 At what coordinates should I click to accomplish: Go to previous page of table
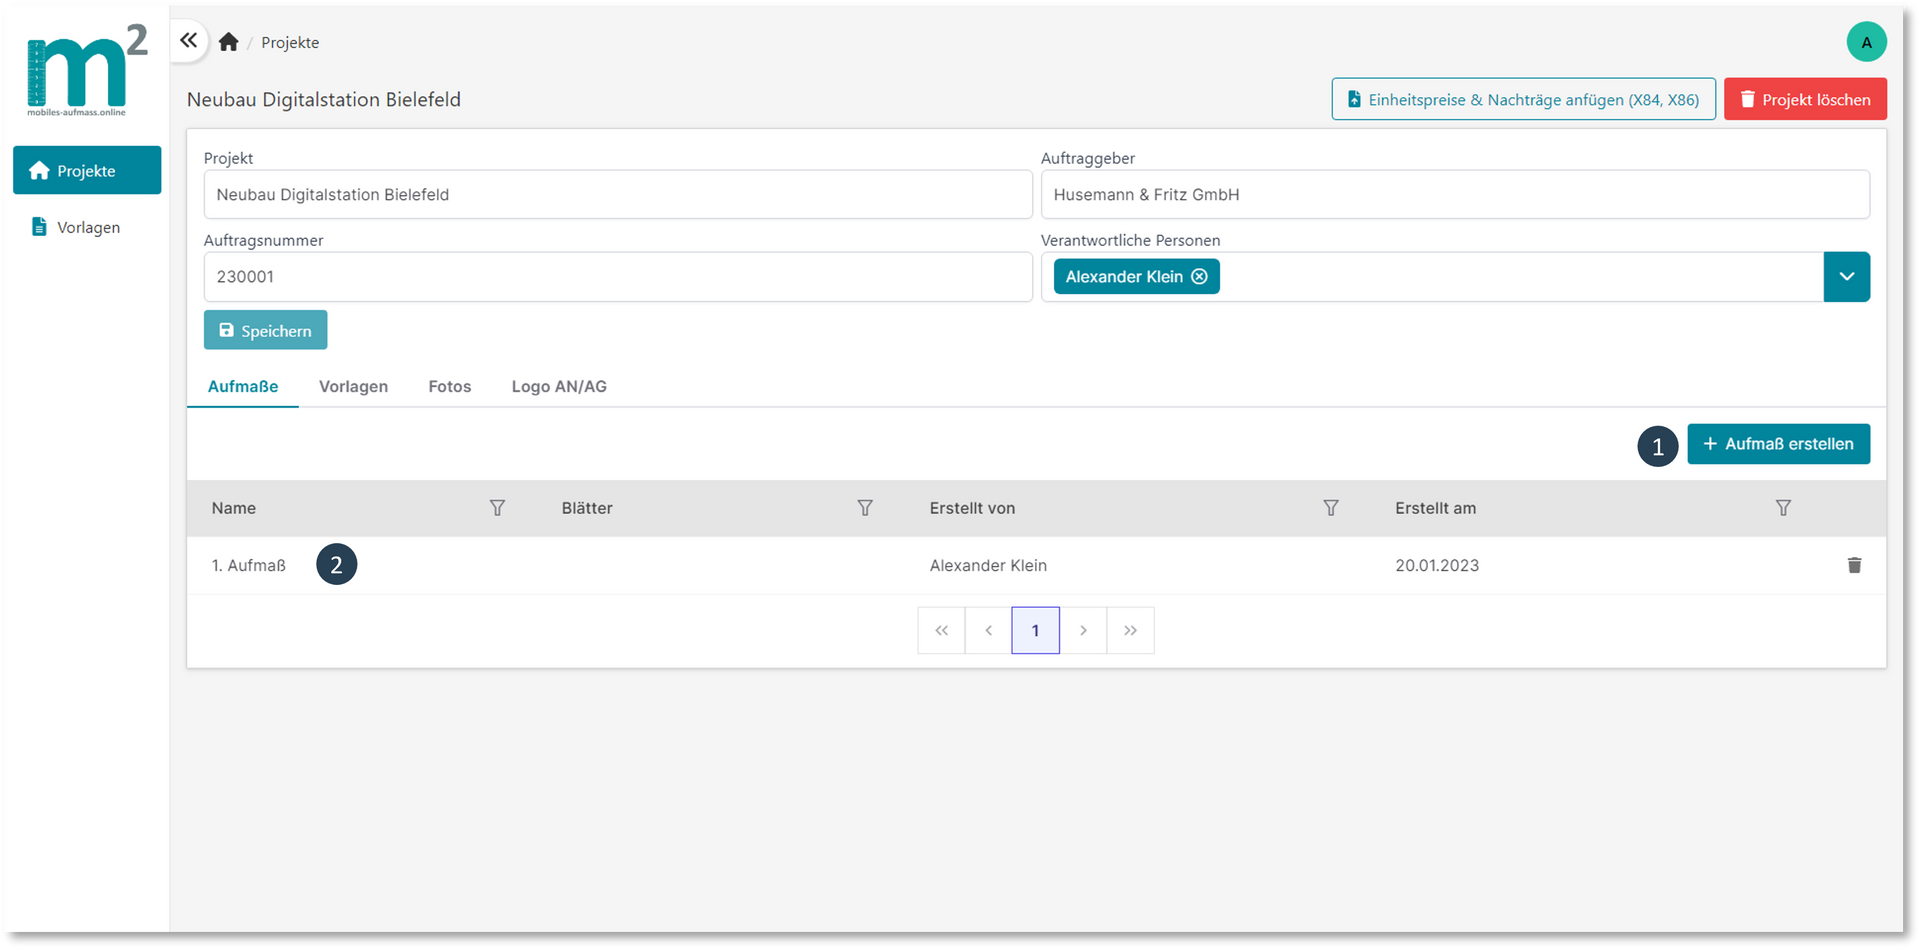coord(988,630)
